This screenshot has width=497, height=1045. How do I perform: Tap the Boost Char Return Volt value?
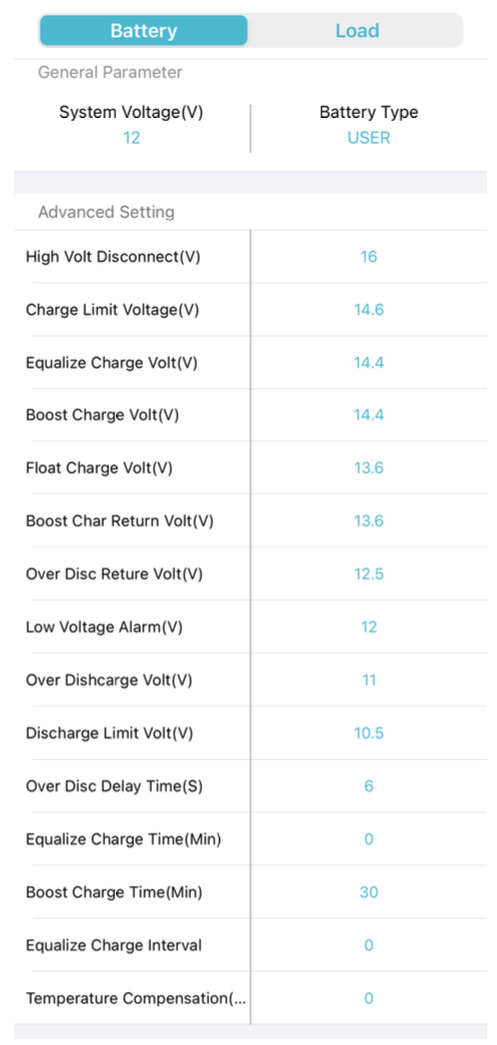(x=368, y=521)
